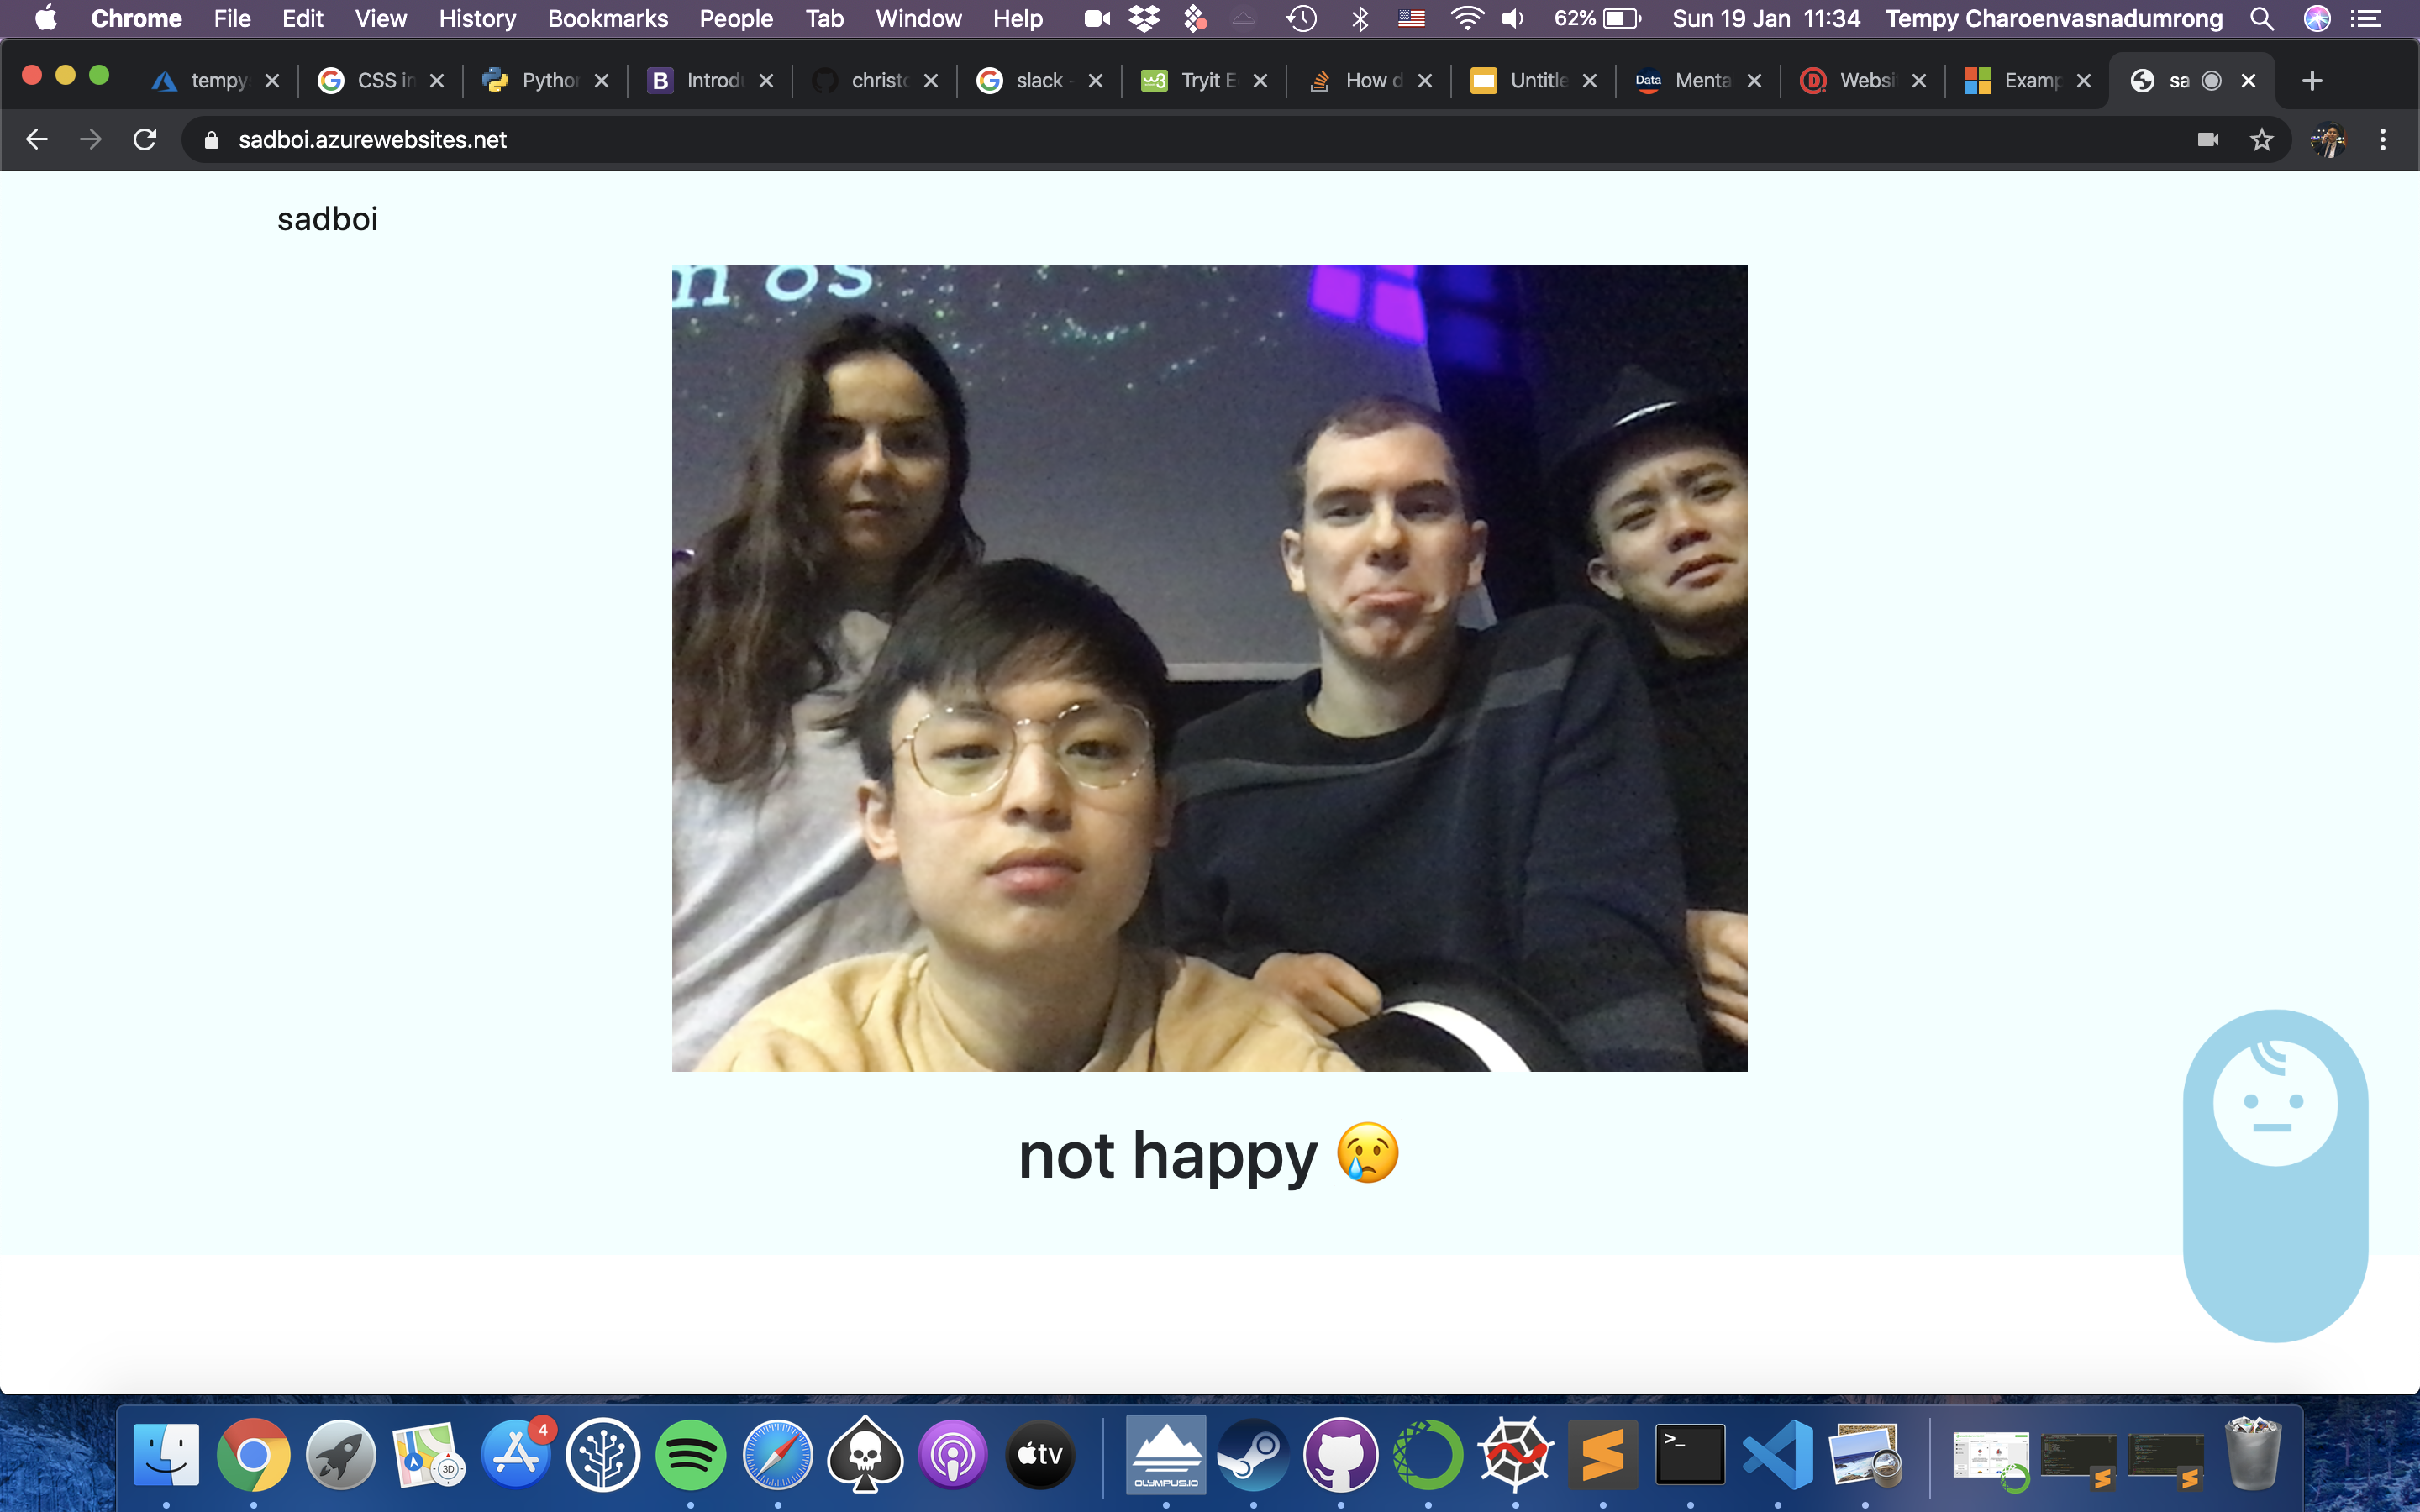Open GitHub Desktop in the Dock
Screen dimensions: 2420x1512
[1340, 1454]
